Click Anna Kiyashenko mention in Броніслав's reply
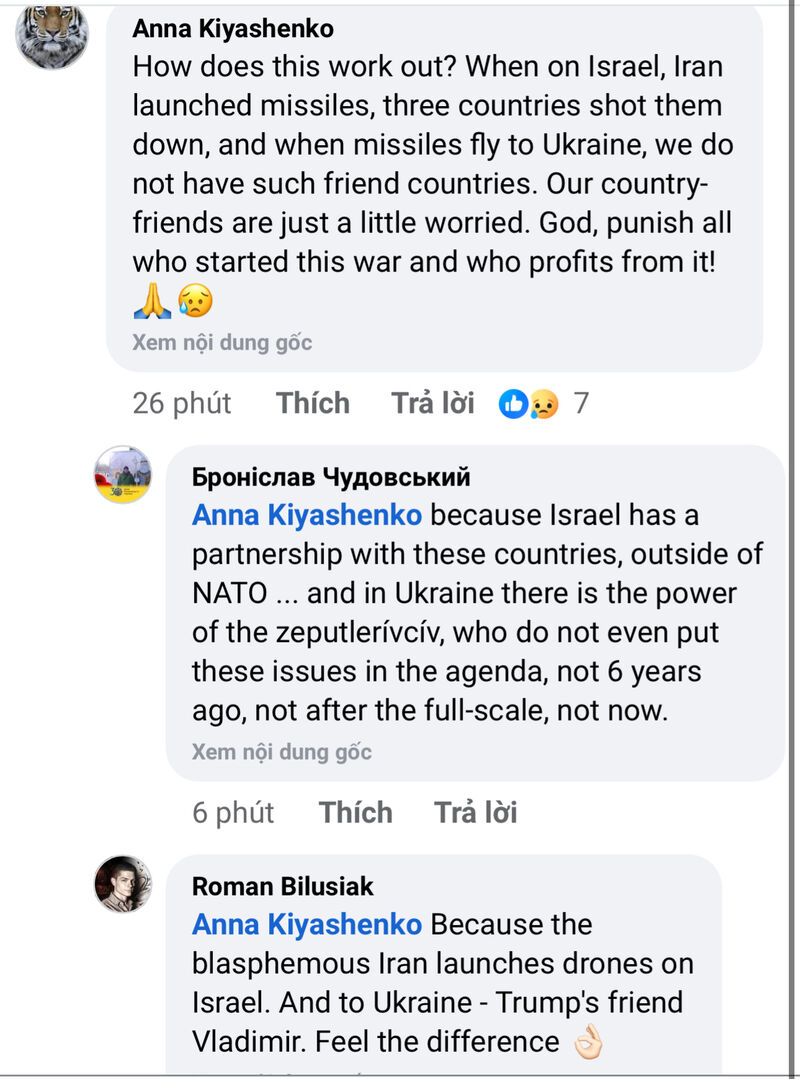800x1079 pixels. (x=306, y=516)
